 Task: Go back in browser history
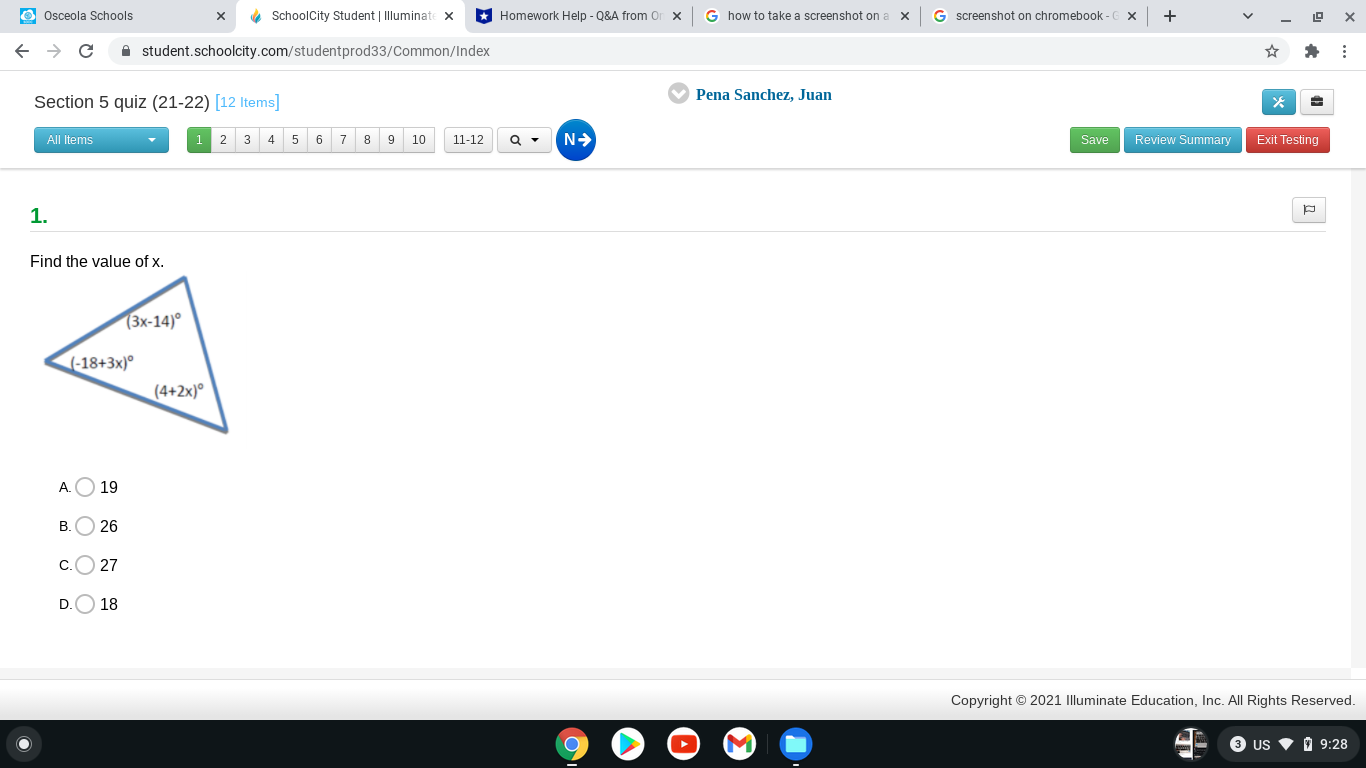click(22, 51)
